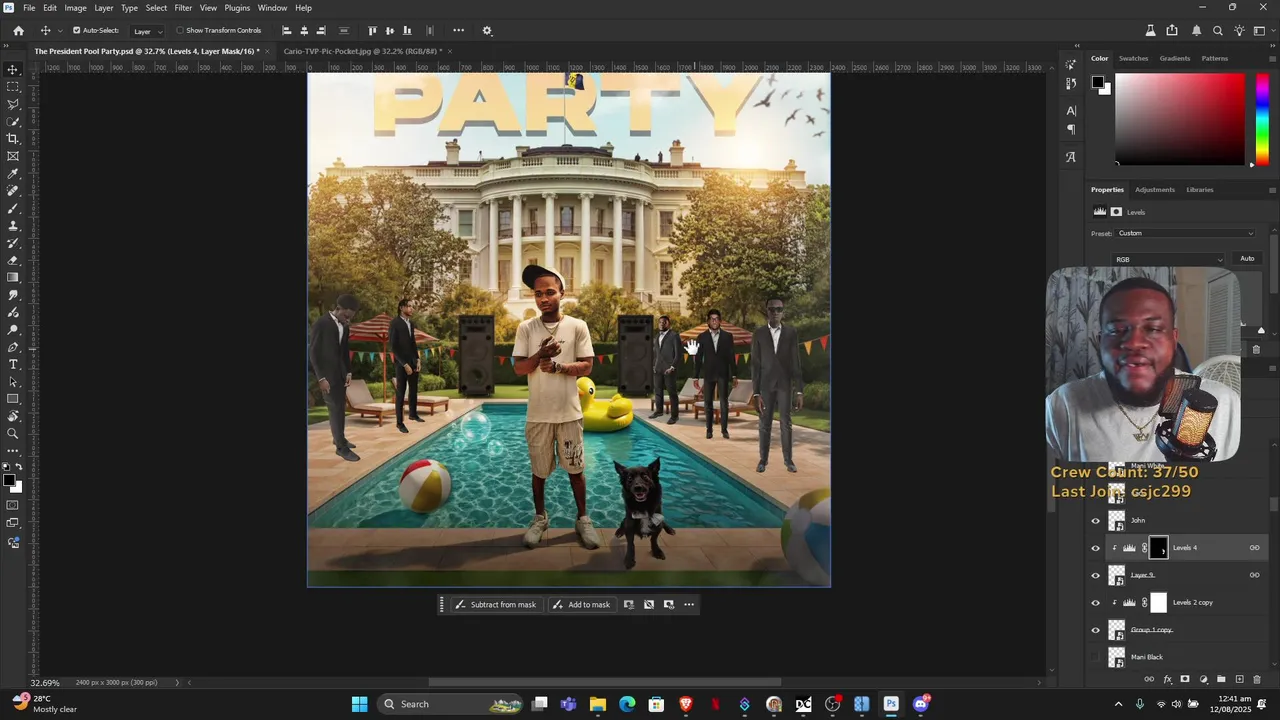The height and width of the screenshot is (720, 1280).
Task: Switch to the Gradients tab
Action: click(x=1174, y=58)
